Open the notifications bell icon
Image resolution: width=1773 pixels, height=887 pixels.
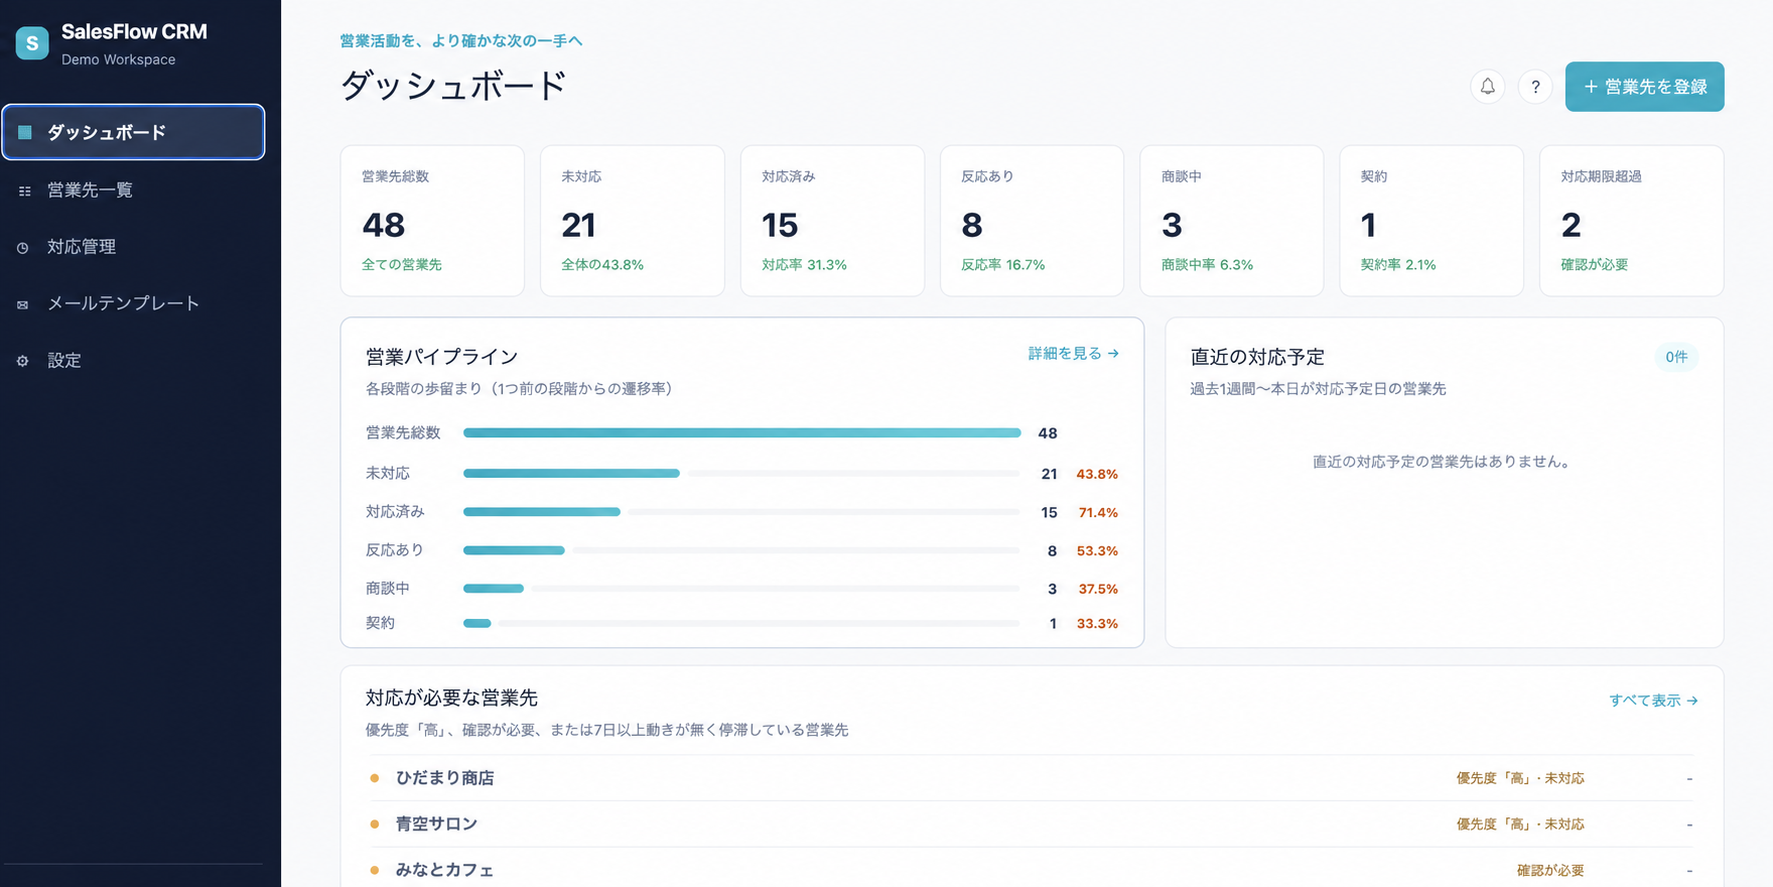[x=1487, y=87]
